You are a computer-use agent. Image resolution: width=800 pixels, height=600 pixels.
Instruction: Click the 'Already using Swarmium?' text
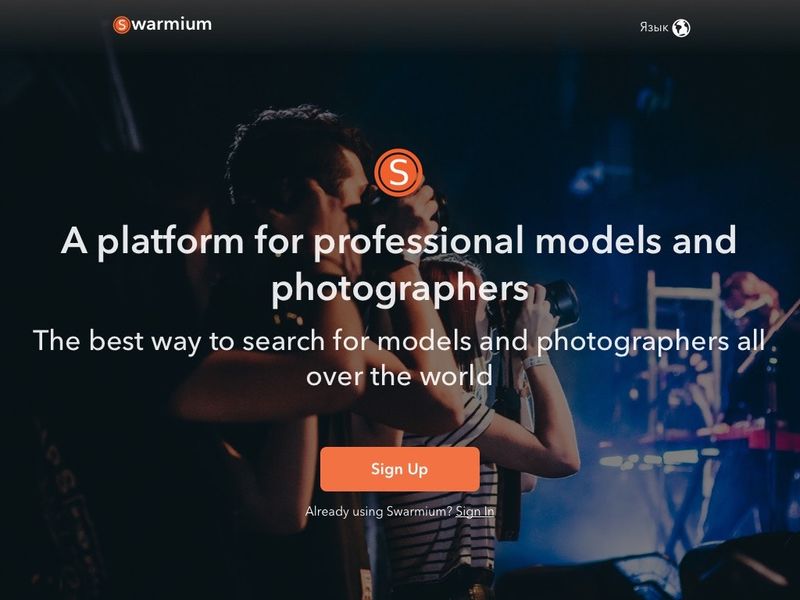[378, 511]
